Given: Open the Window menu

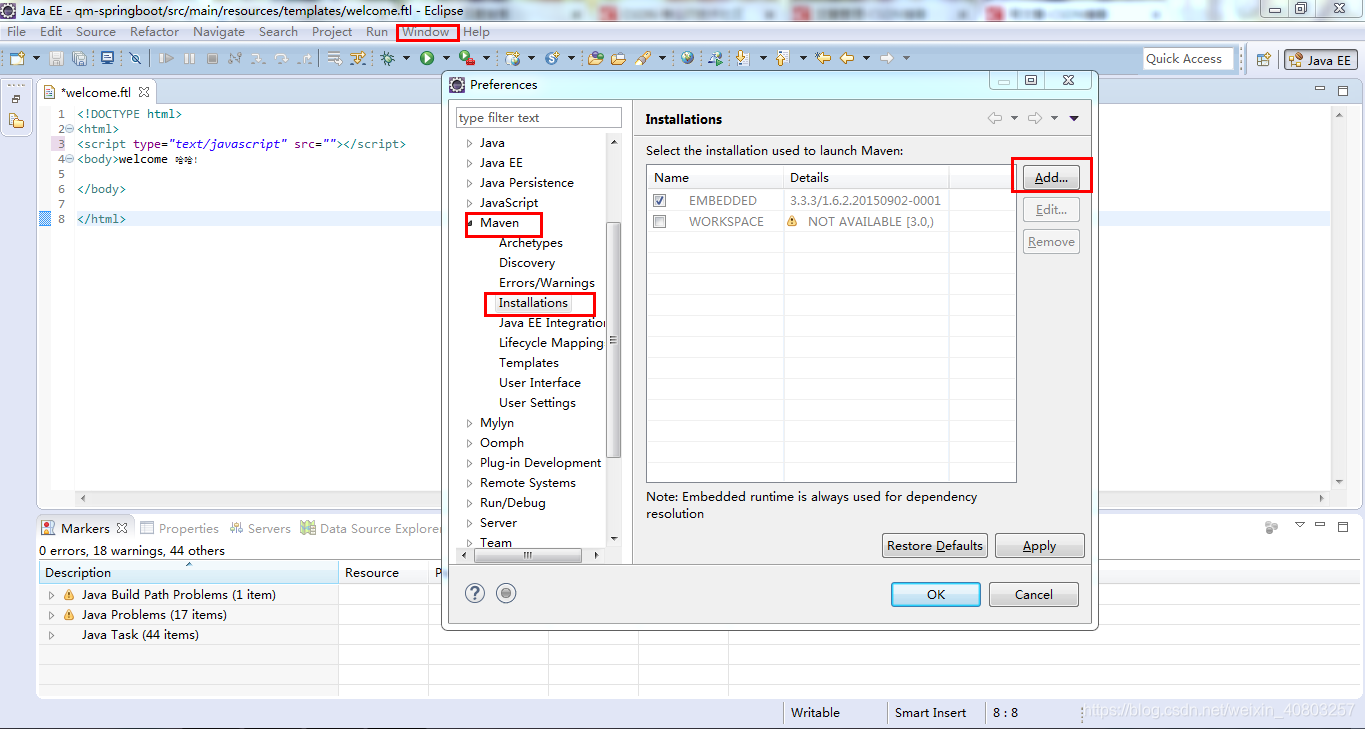Looking at the screenshot, I should (x=426, y=32).
